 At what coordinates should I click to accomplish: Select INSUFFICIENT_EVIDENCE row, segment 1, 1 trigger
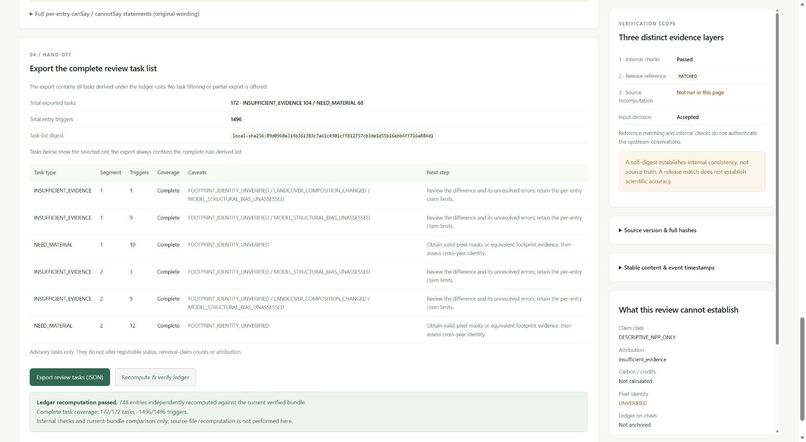point(308,195)
